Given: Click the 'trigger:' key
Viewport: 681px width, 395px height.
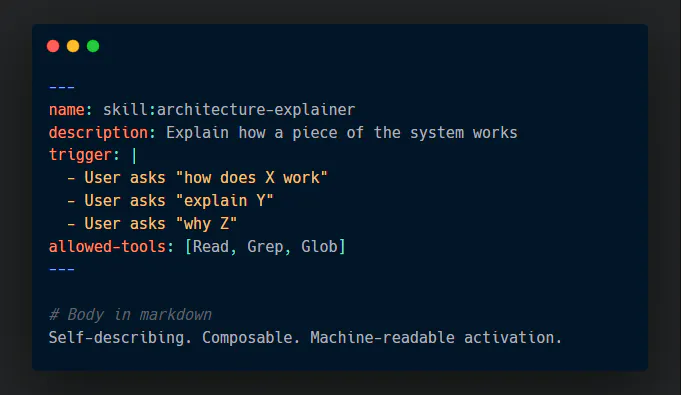Looking at the screenshot, I should pyautogui.click(x=84, y=155).
